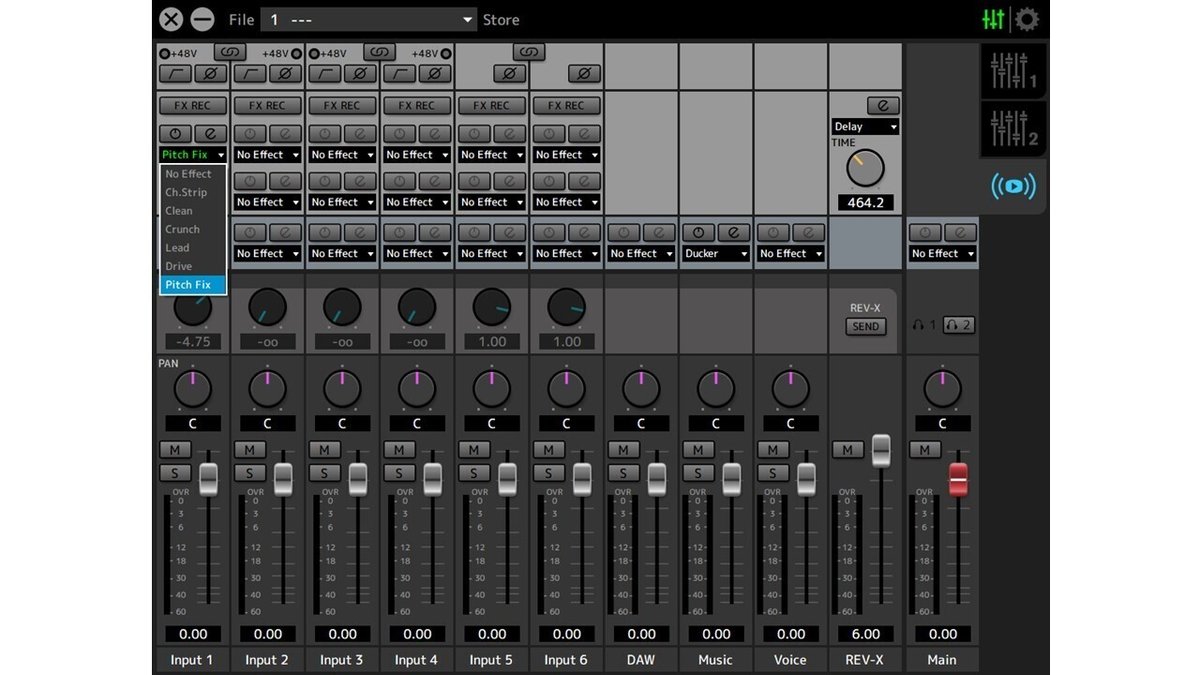This screenshot has width=1200, height=675.
Task: Solo the Input 2 channel
Action: pyautogui.click(x=250, y=473)
